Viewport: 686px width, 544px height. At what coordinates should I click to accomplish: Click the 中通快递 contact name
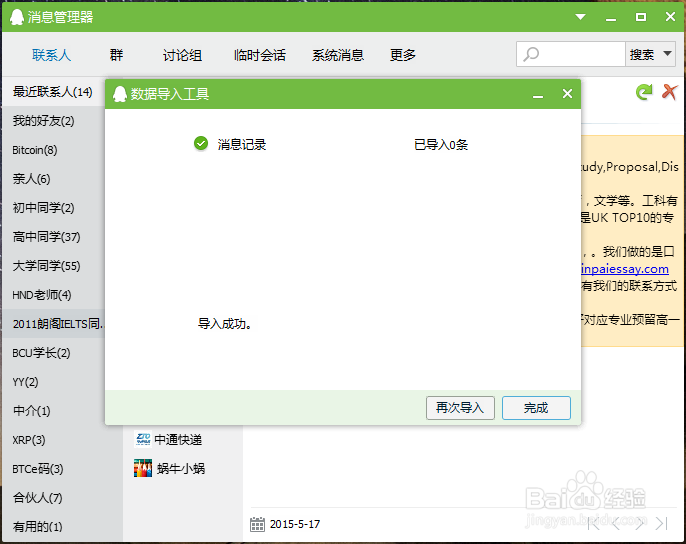(x=178, y=439)
